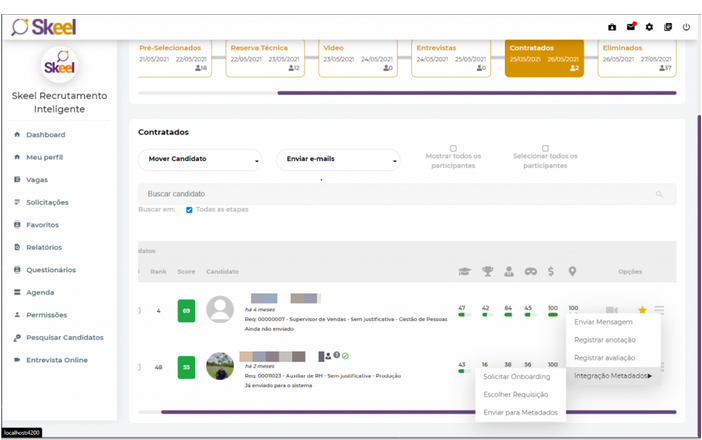Select Solicitar Onboarding from submenu
Image resolution: width=702 pixels, height=440 pixels.
[x=516, y=375]
